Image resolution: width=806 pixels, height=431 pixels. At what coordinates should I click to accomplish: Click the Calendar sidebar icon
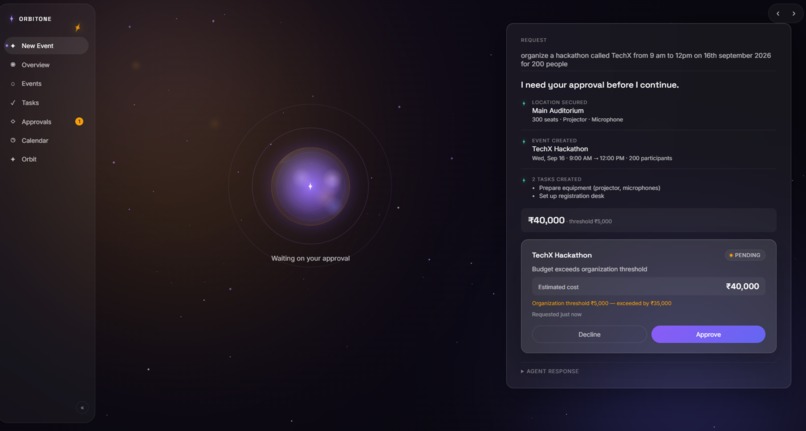(x=13, y=140)
